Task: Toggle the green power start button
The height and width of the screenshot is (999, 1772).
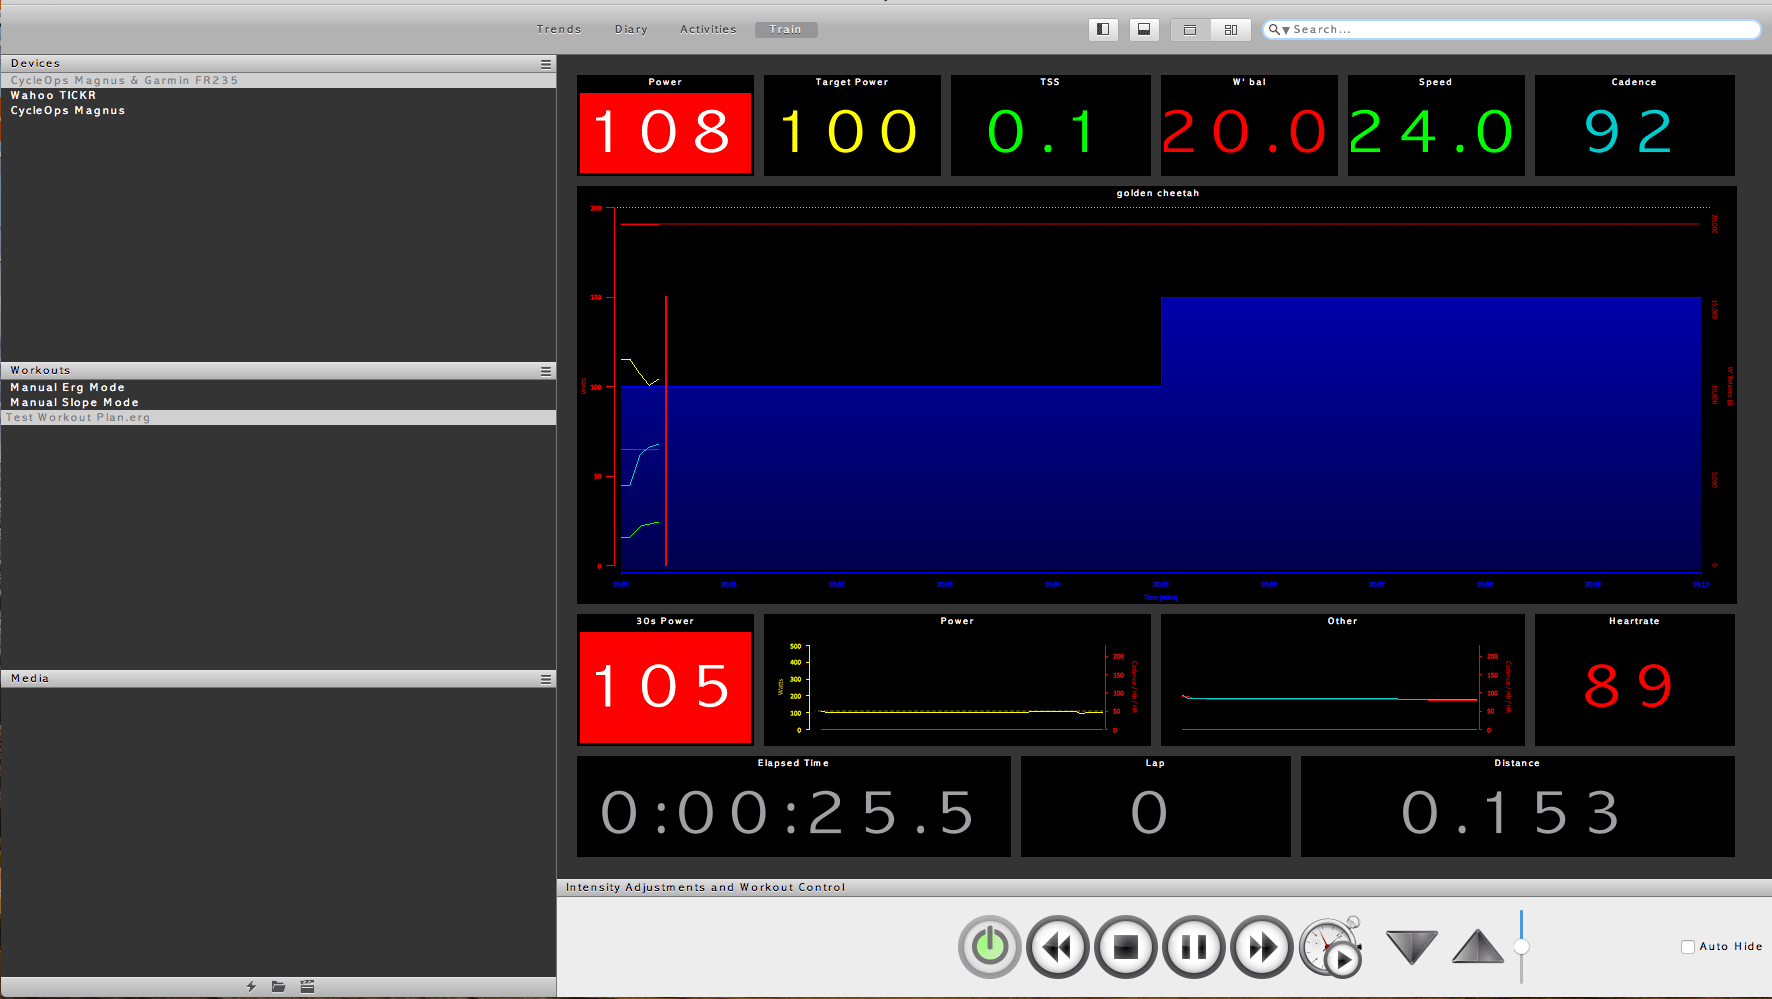Action: click(989, 946)
